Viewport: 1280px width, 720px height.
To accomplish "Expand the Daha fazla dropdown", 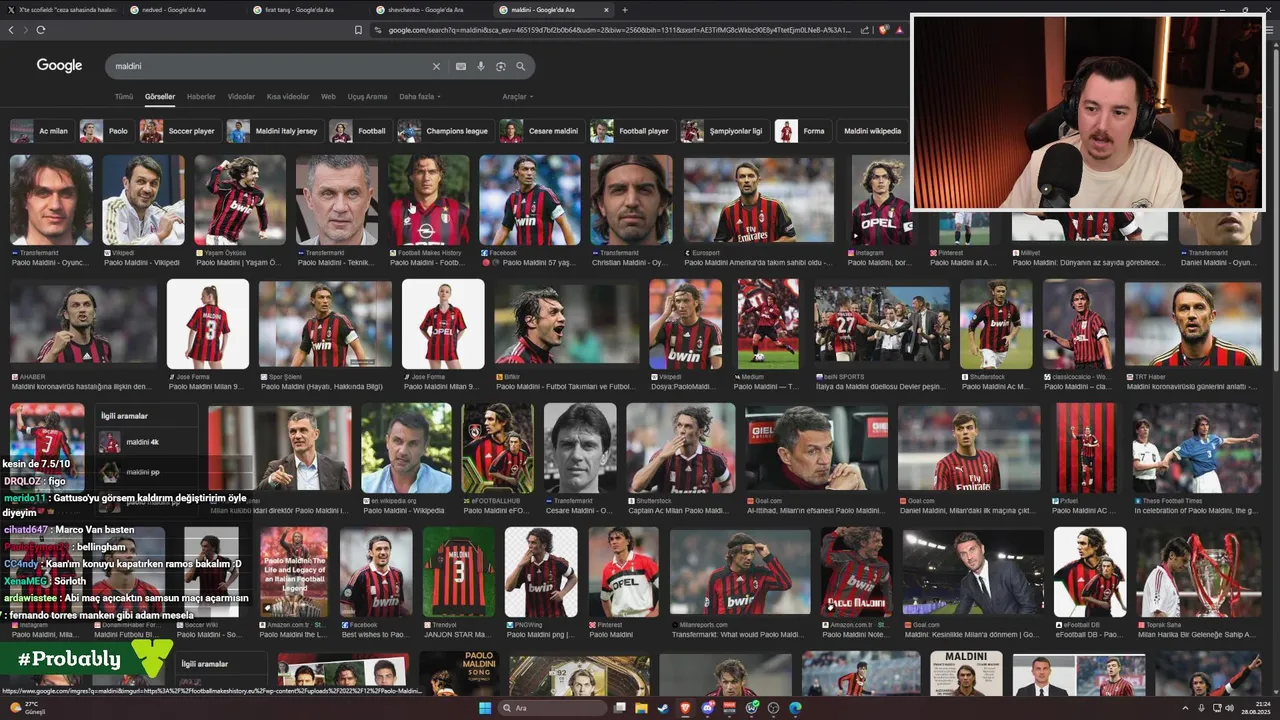I will pyautogui.click(x=418, y=97).
